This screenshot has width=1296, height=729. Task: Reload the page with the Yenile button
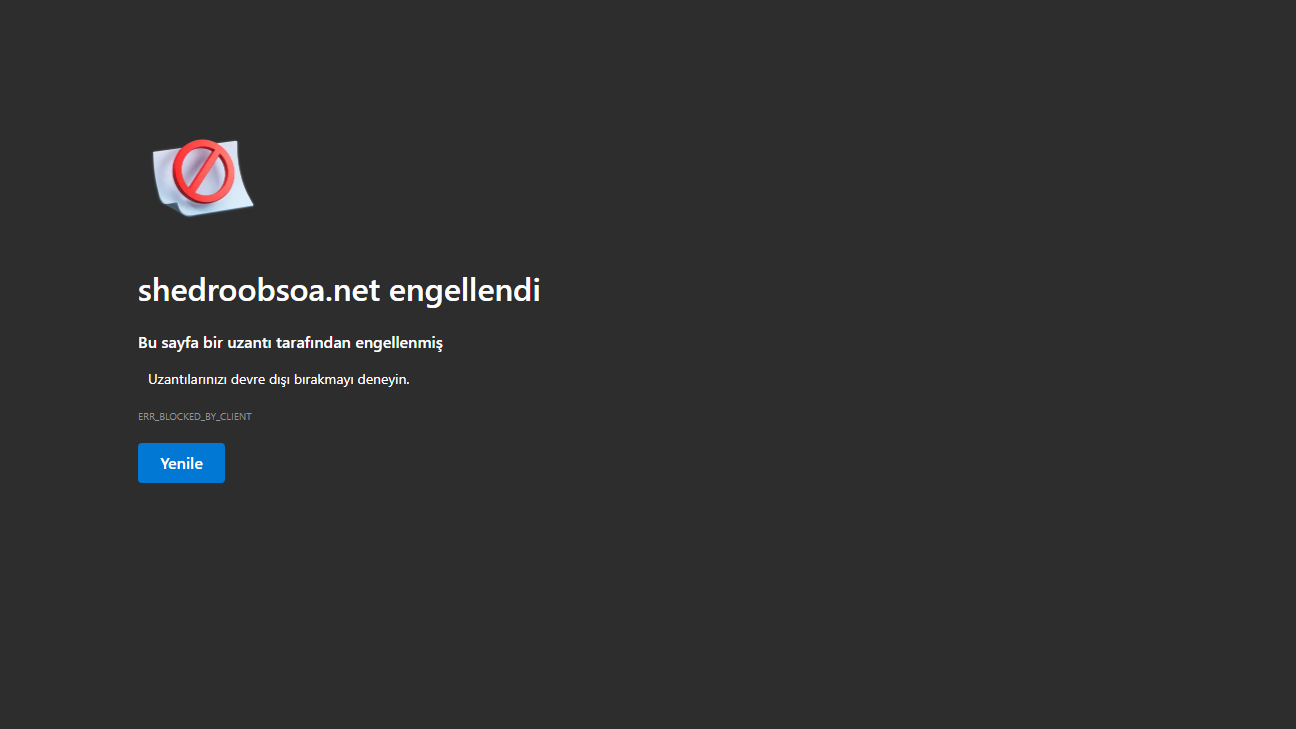181,463
